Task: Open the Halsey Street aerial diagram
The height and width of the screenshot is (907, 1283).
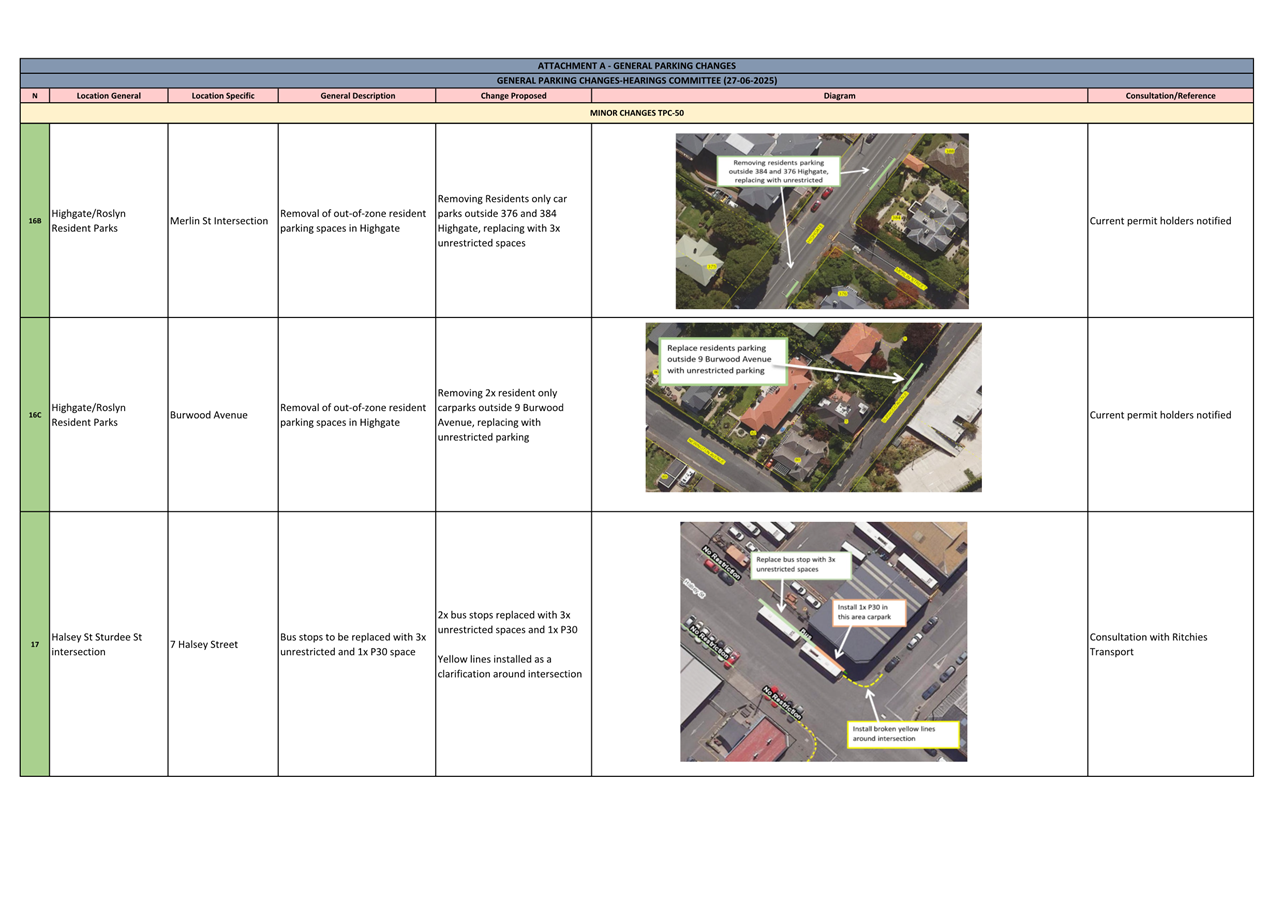Action: click(x=823, y=641)
